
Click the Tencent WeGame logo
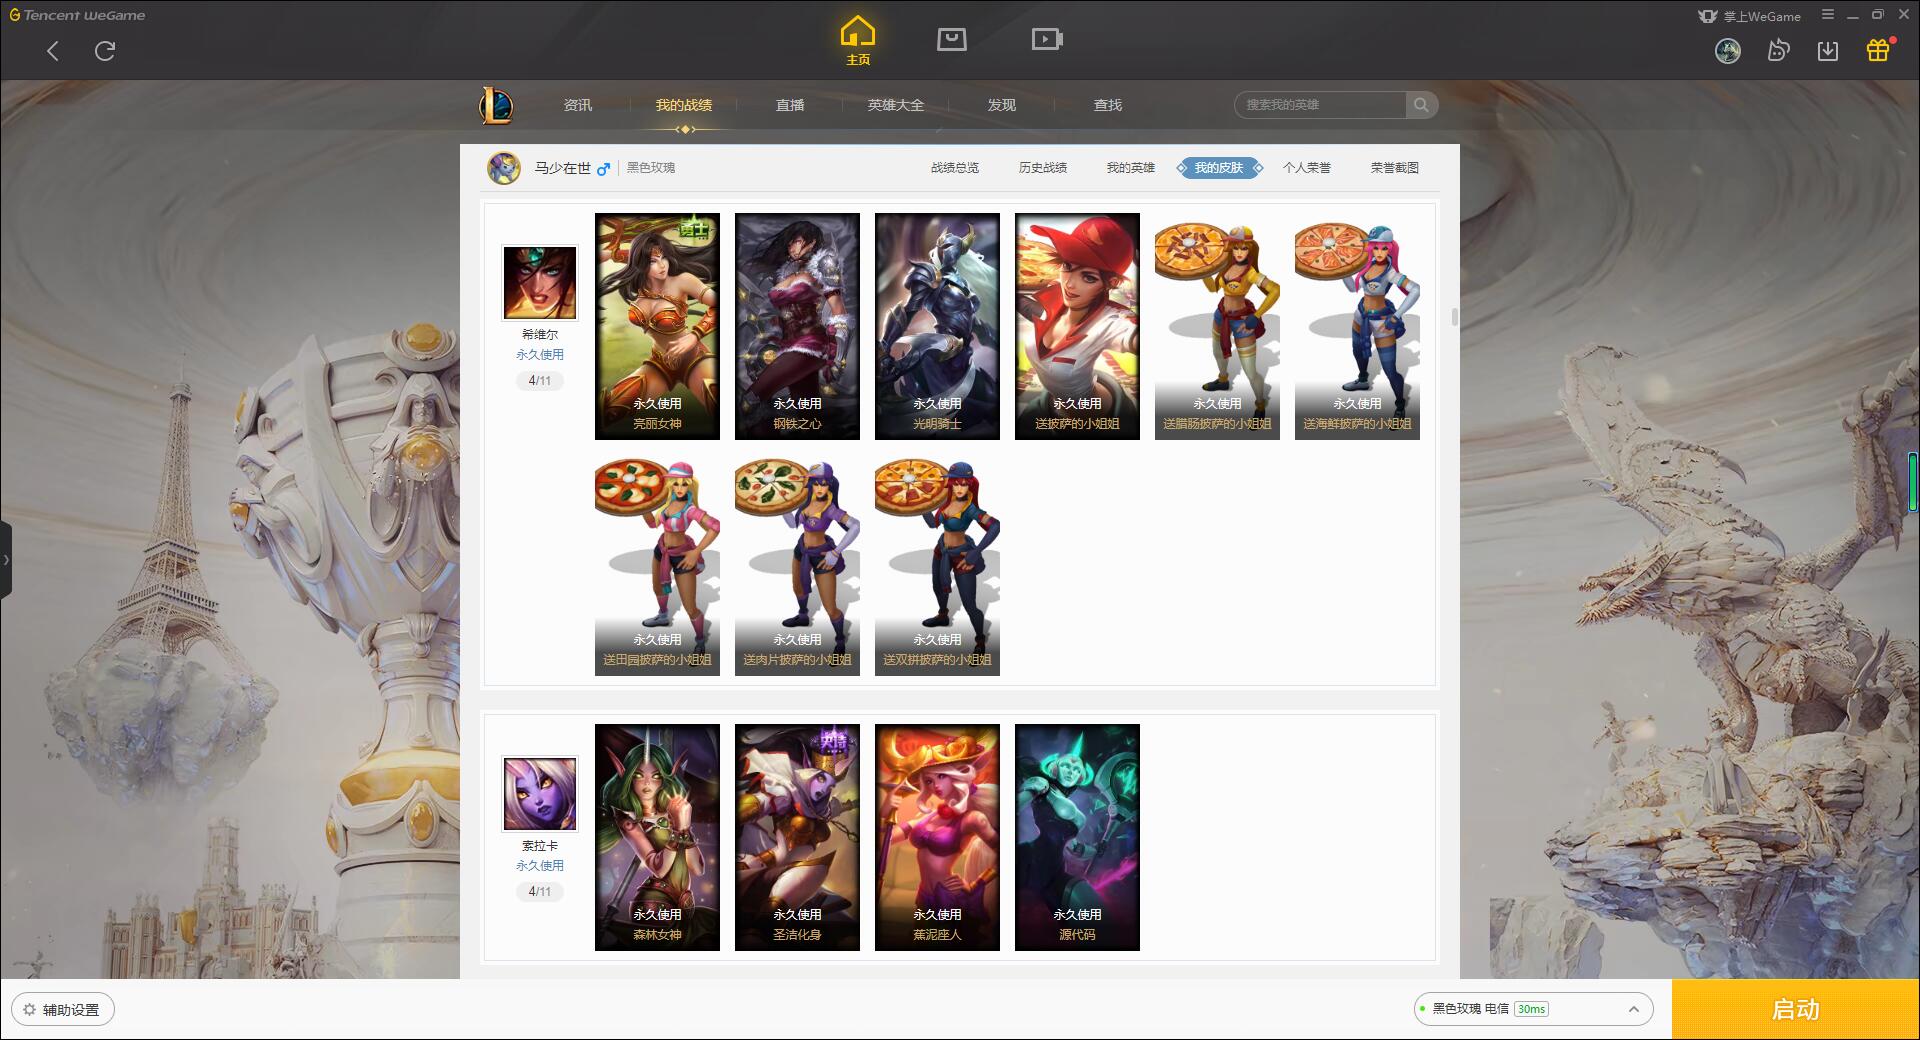point(77,15)
